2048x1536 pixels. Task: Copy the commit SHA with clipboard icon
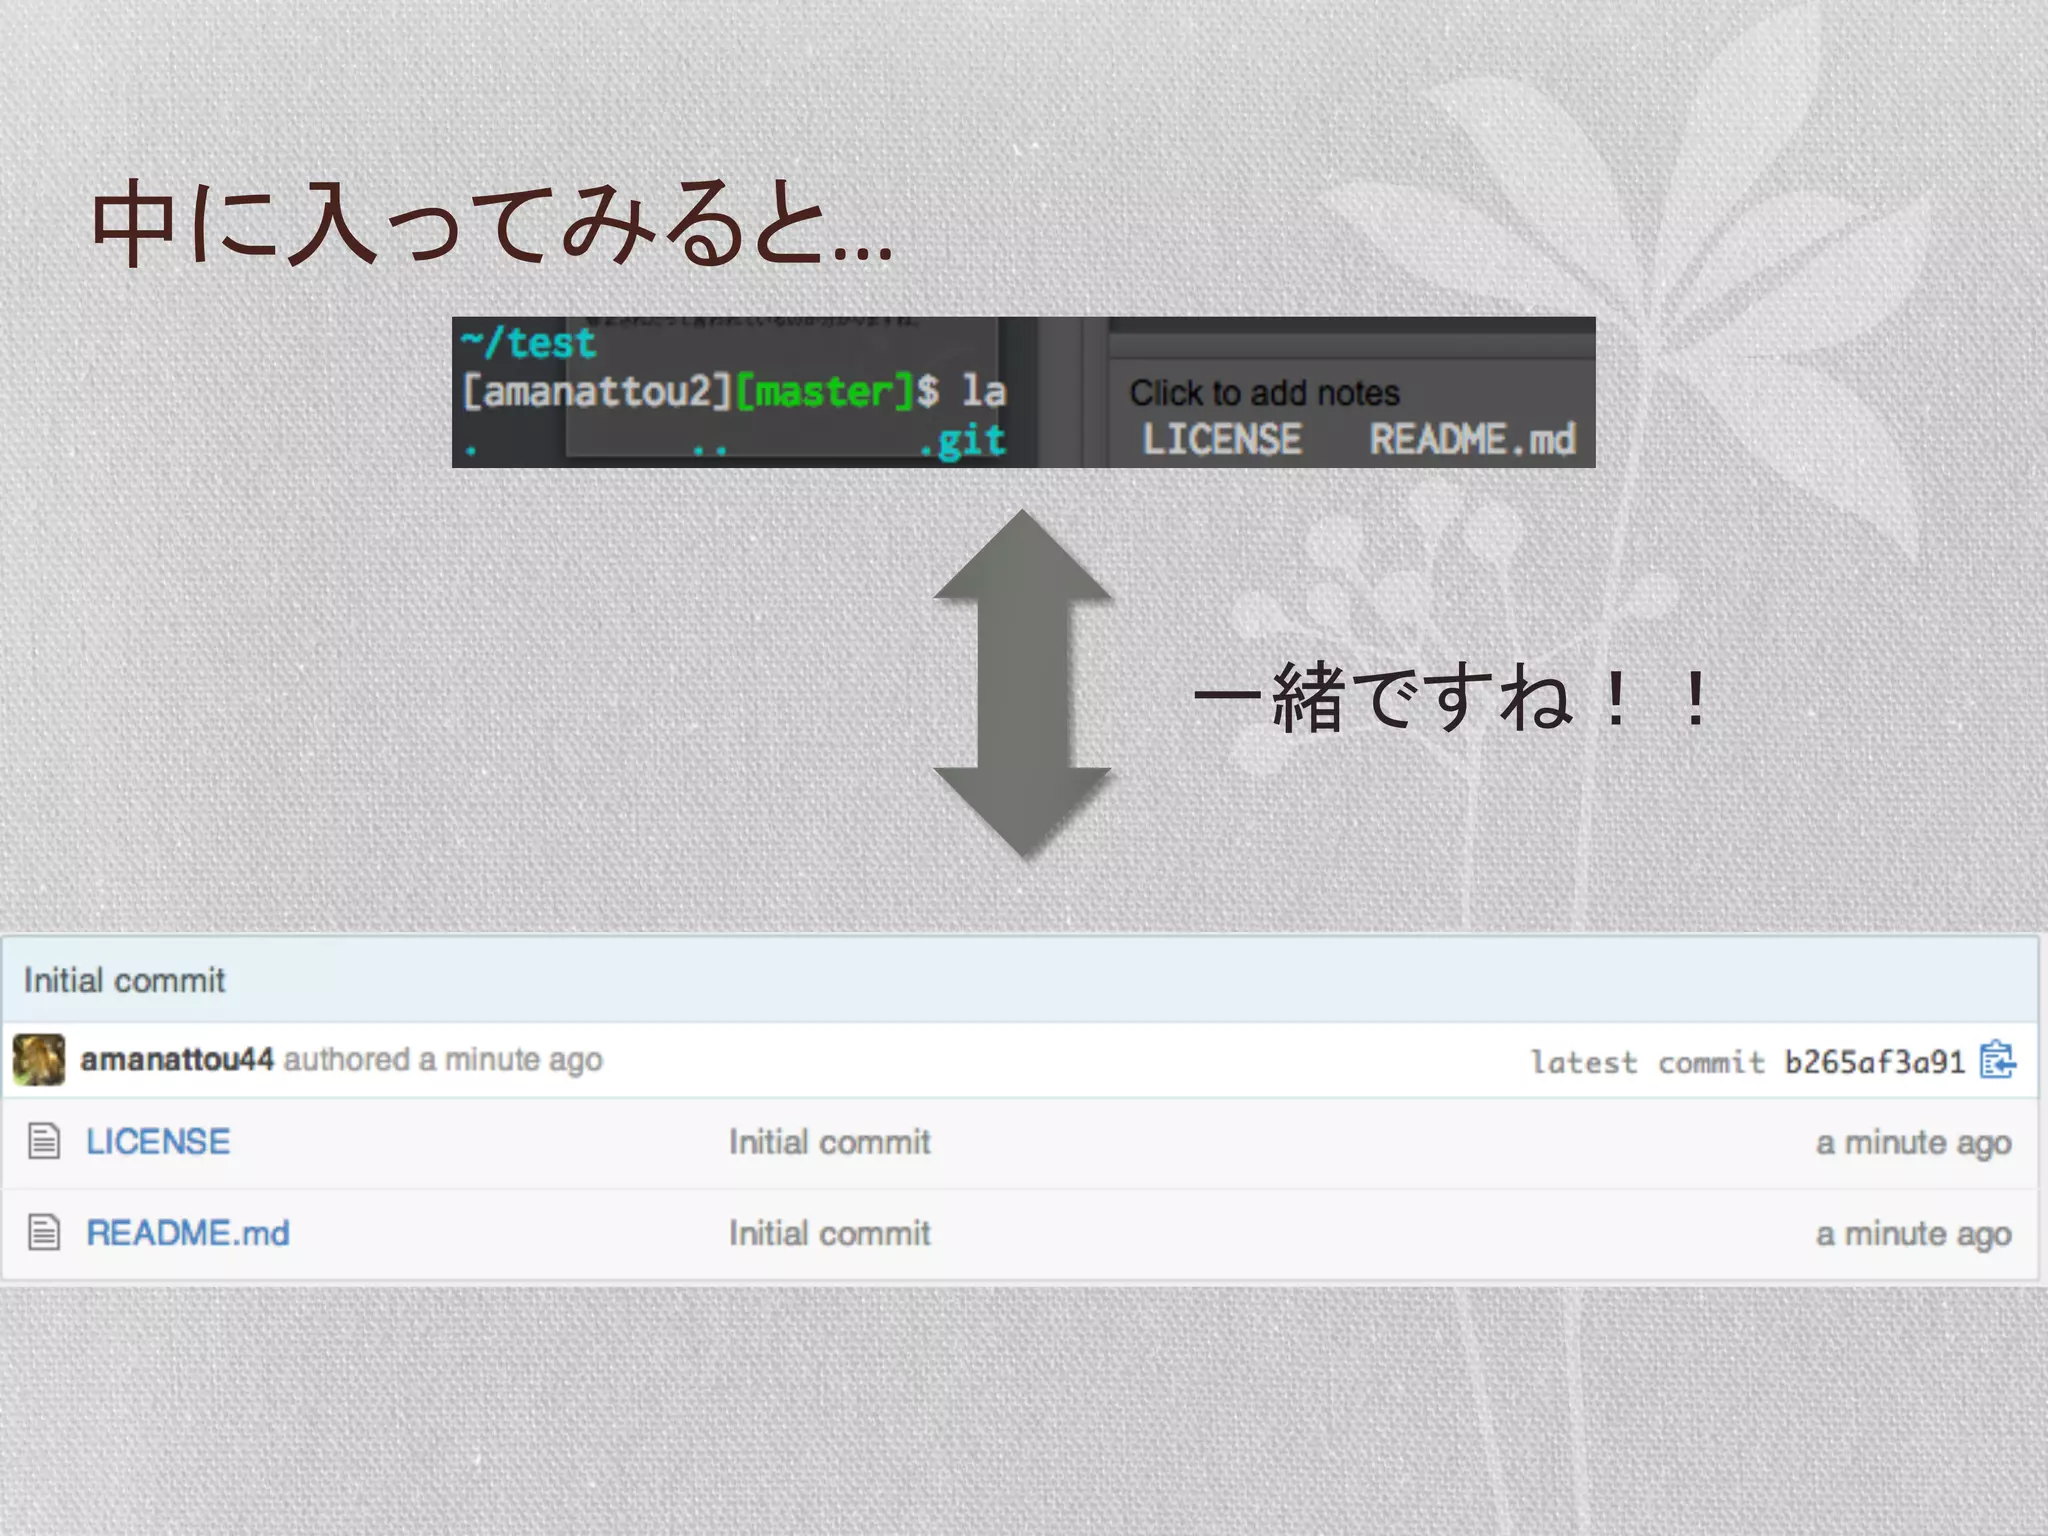(x=1998, y=1060)
